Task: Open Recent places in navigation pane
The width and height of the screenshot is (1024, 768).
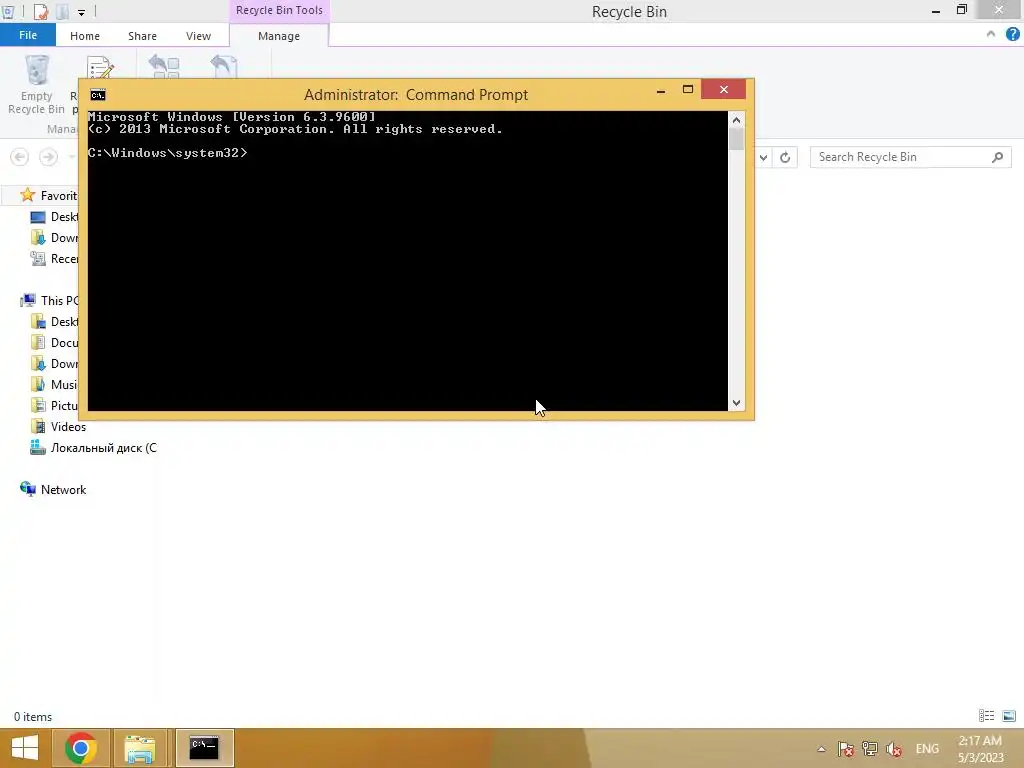Action: (x=64, y=258)
